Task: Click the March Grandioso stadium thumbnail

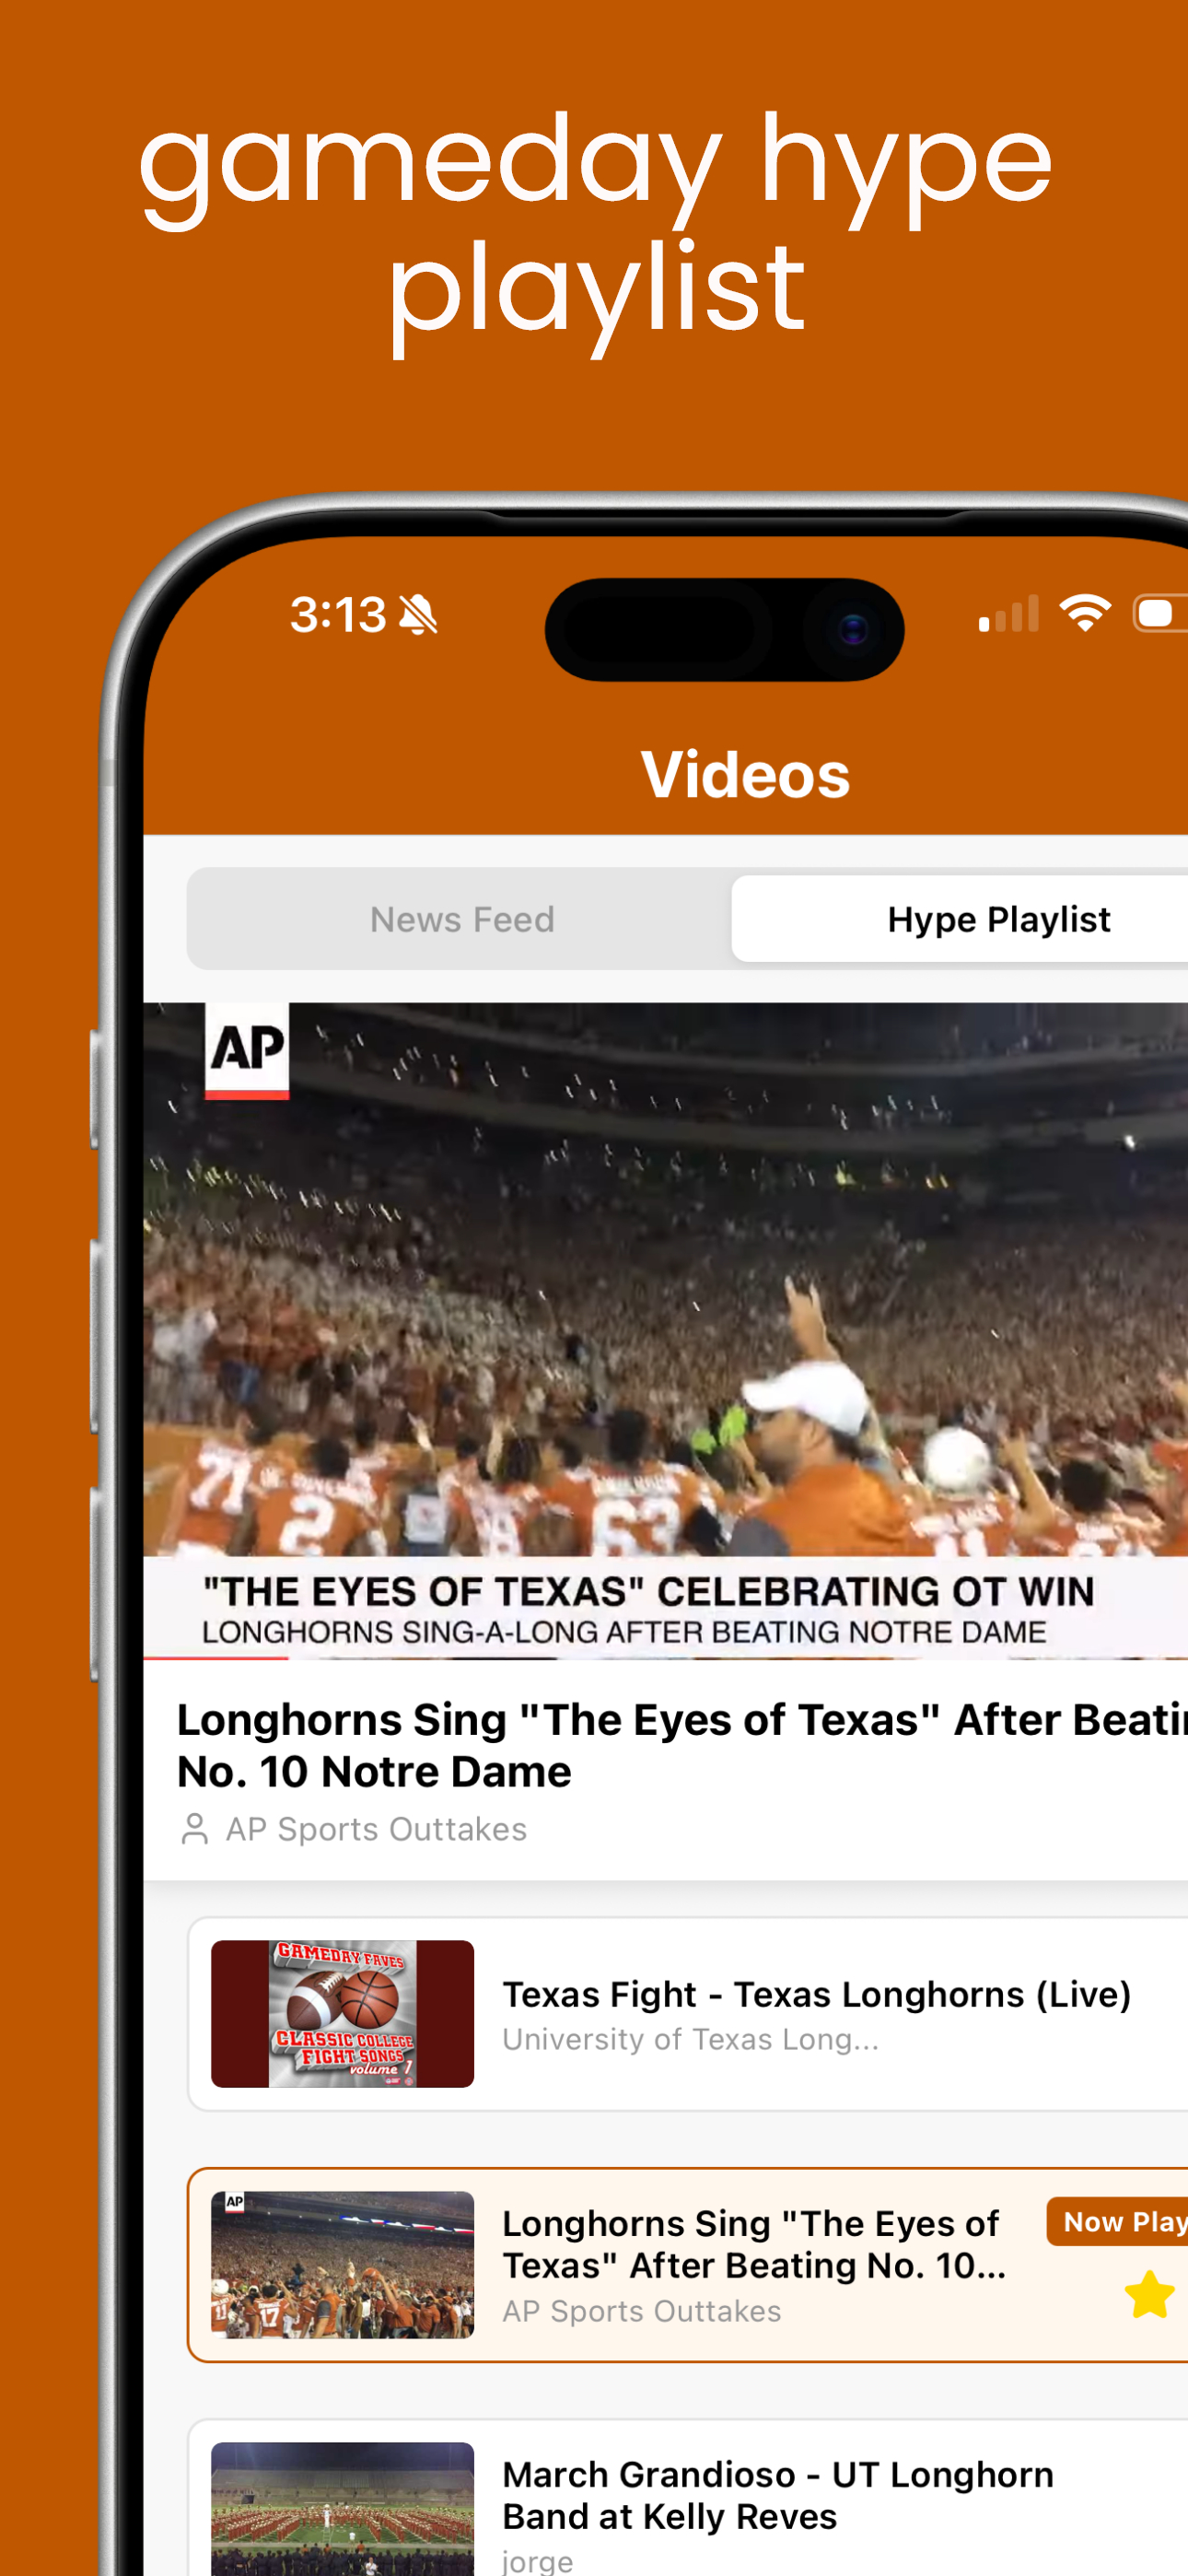Action: pyautogui.click(x=342, y=2509)
